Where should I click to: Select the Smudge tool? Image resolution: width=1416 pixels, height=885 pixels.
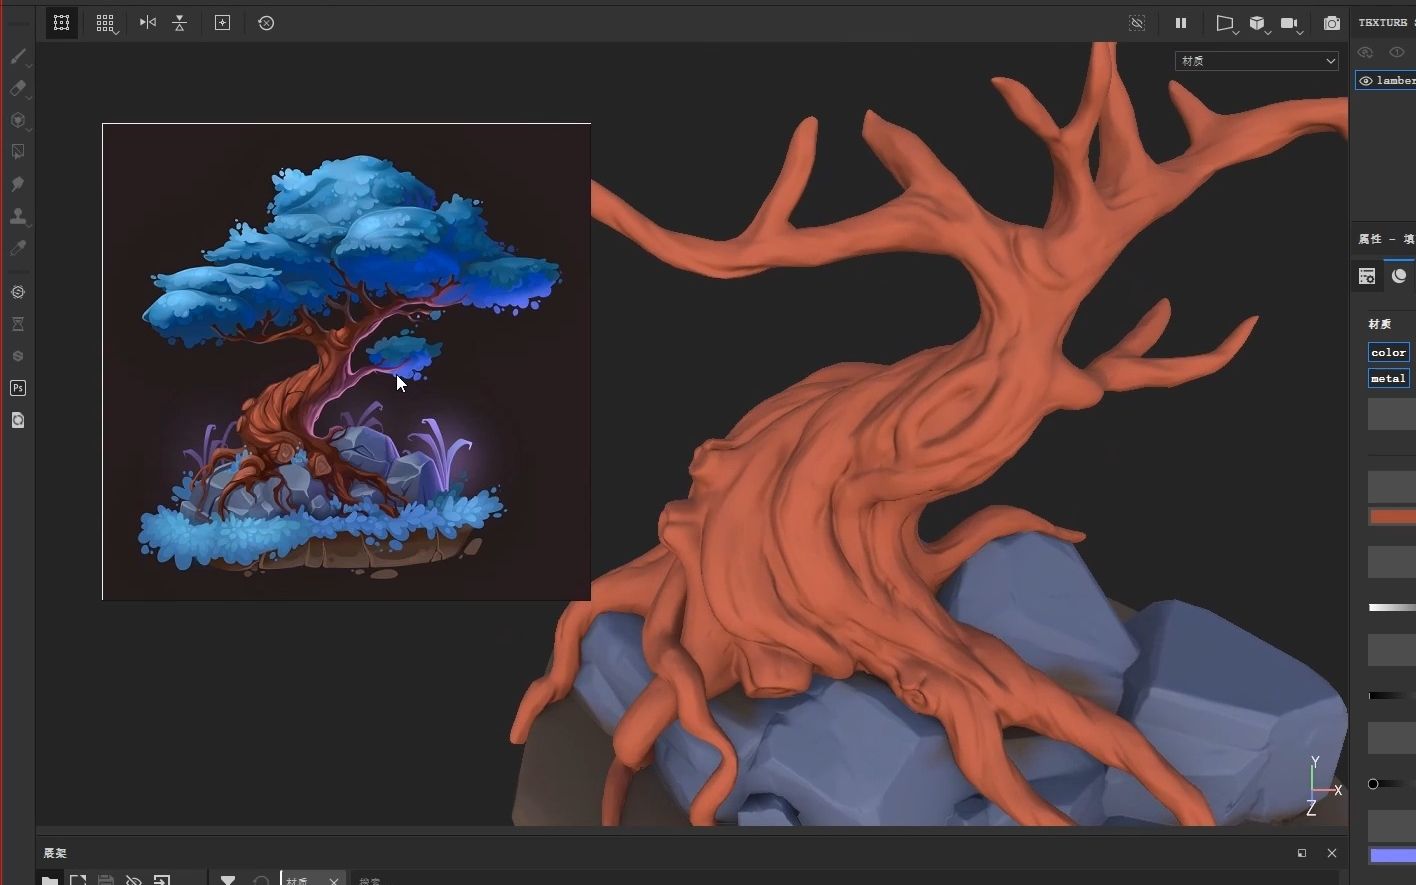click(18, 184)
